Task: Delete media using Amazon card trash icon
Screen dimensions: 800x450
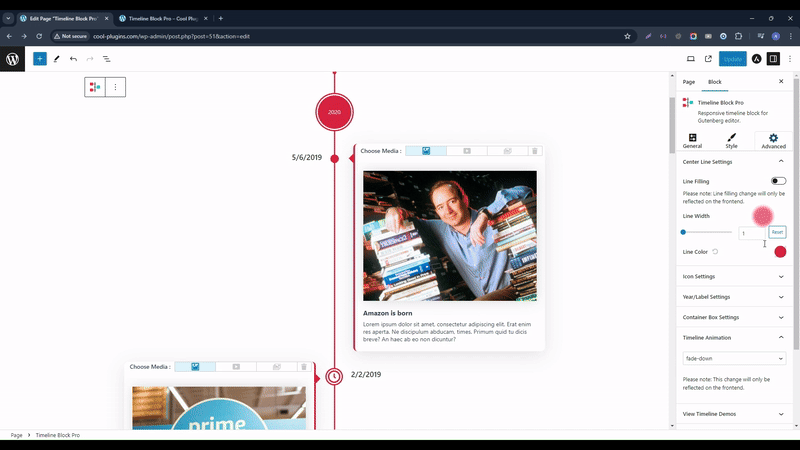Action: click(534, 151)
